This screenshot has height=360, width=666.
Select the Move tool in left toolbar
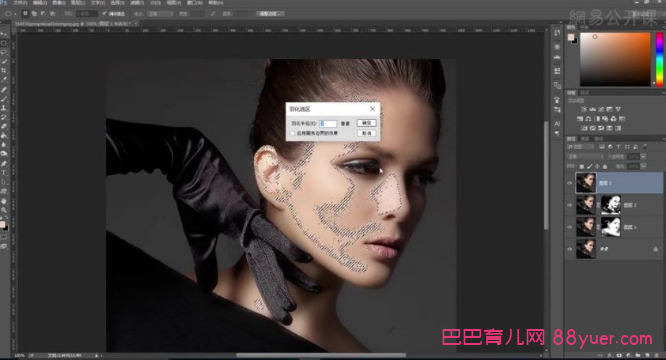pos(4,34)
